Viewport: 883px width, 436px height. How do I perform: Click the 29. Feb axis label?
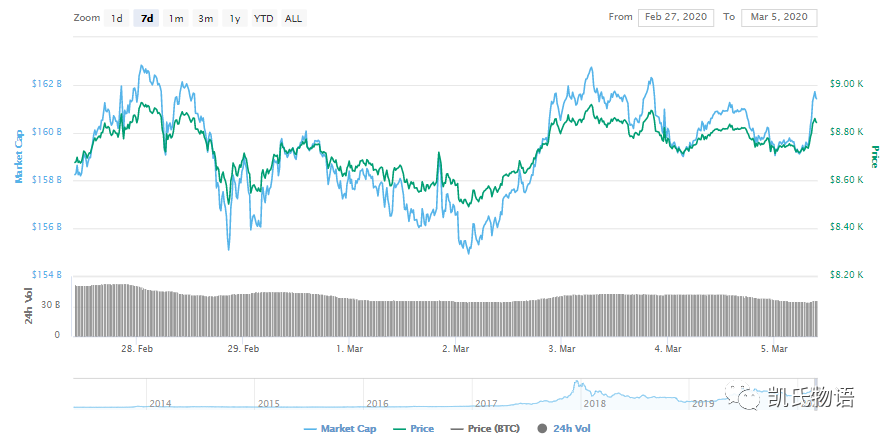[243, 349]
